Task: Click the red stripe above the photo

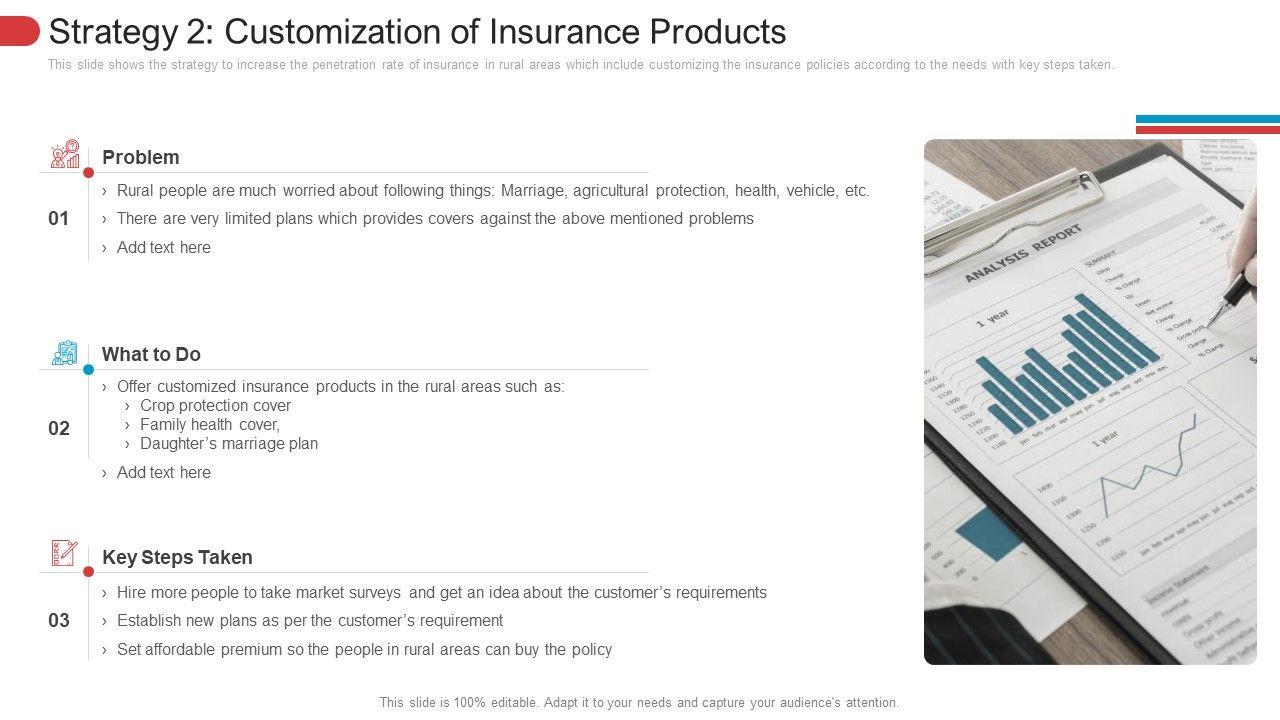Action: (x=1207, y=129)
